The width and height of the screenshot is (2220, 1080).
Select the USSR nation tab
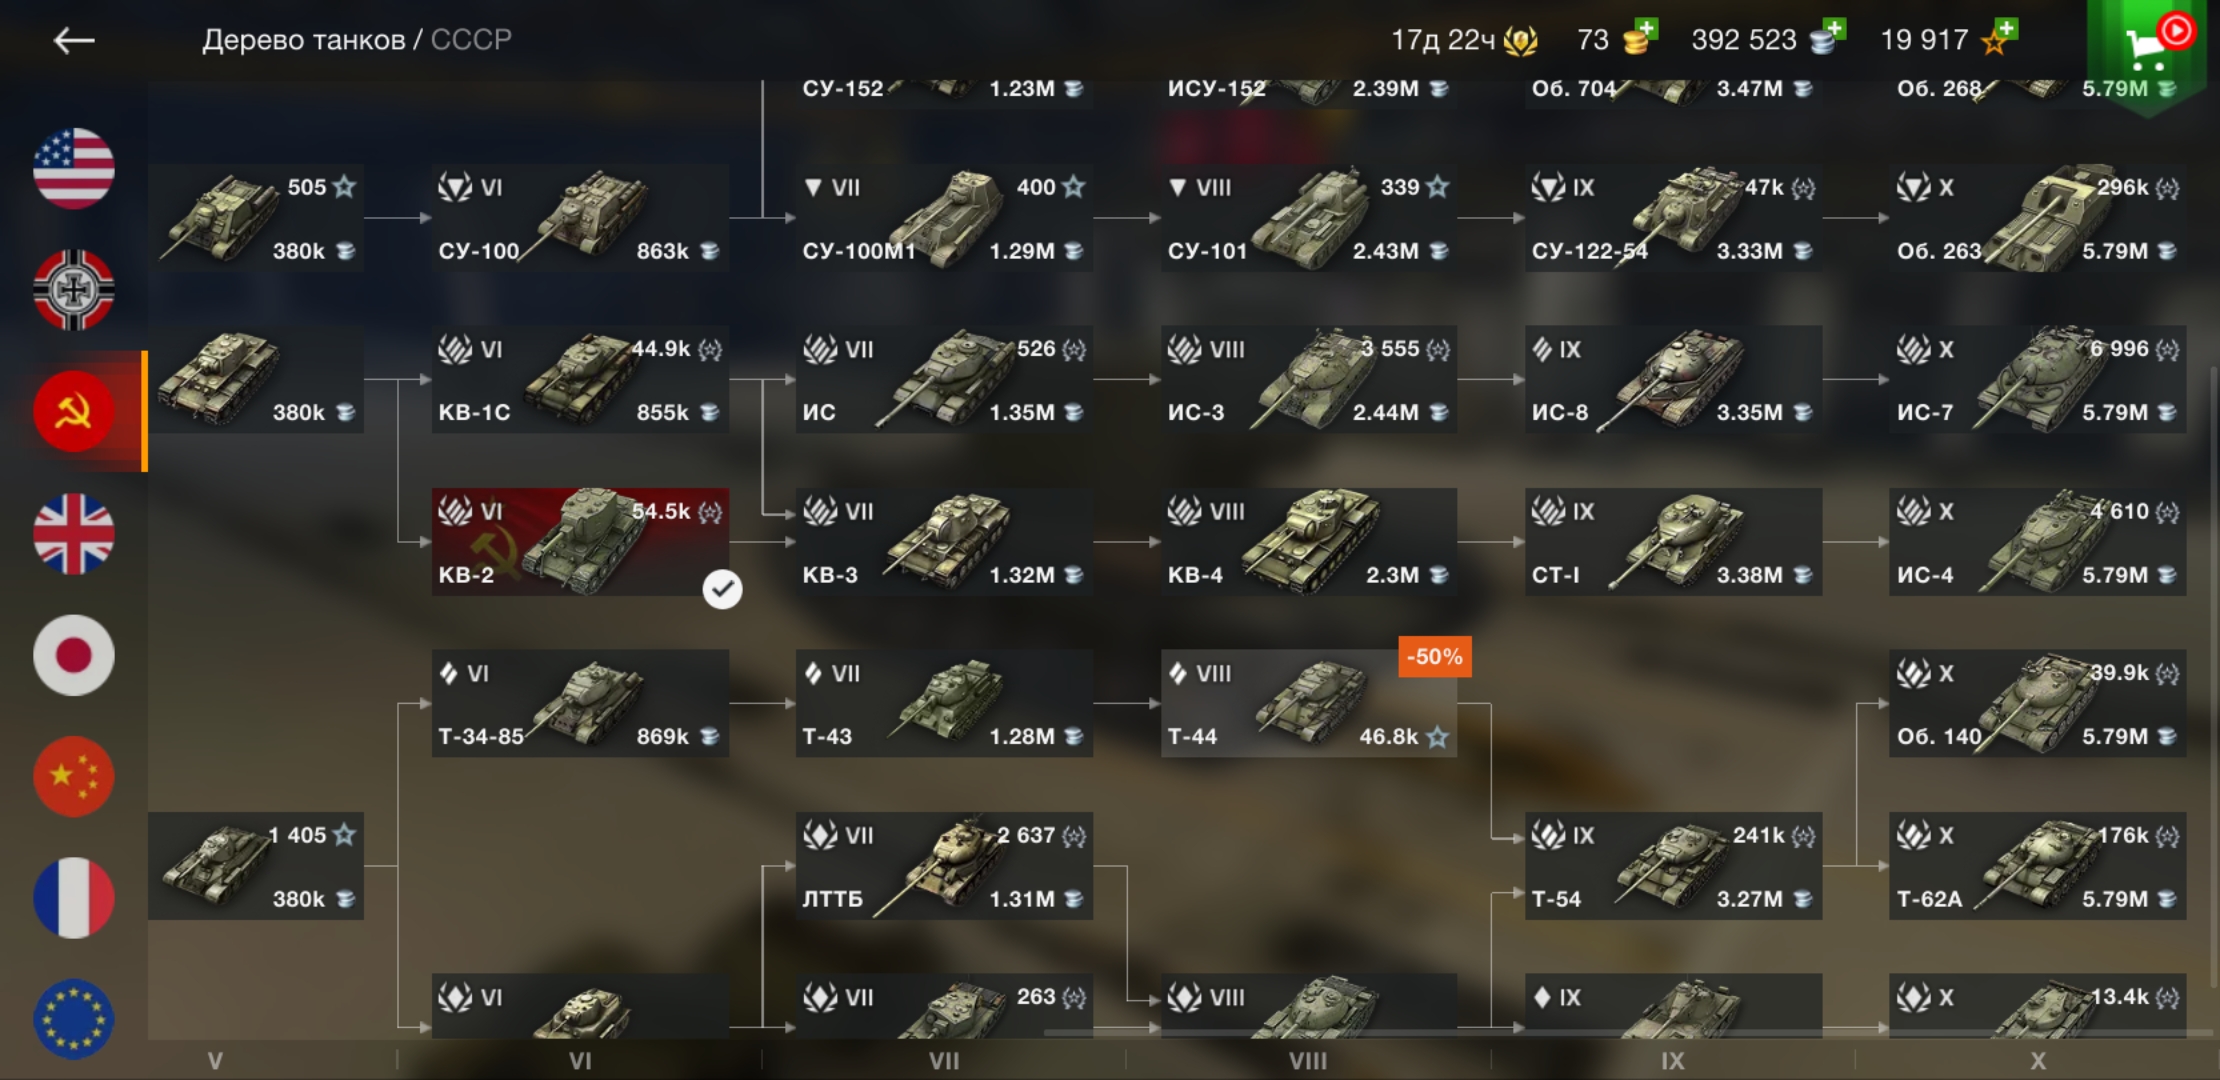point(74,411)
